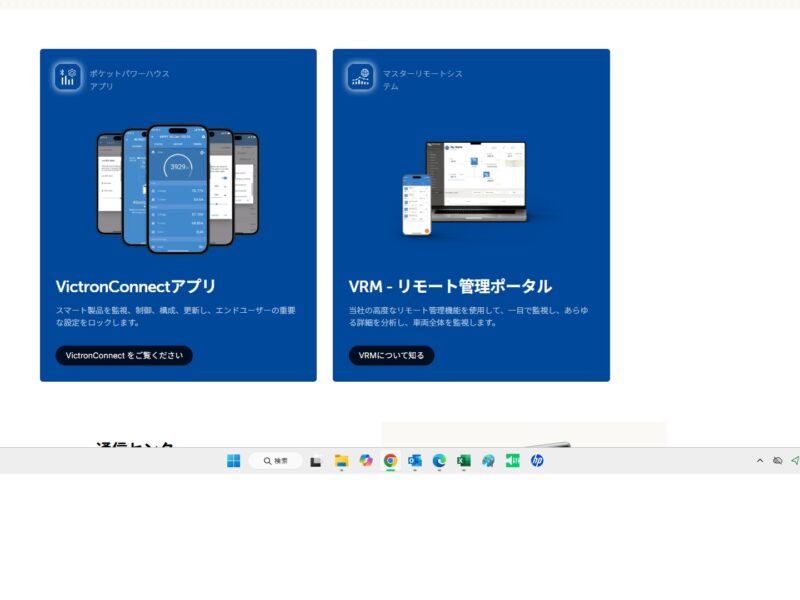
Task: Click the VictronConnect card app icon
Action: 68,77
